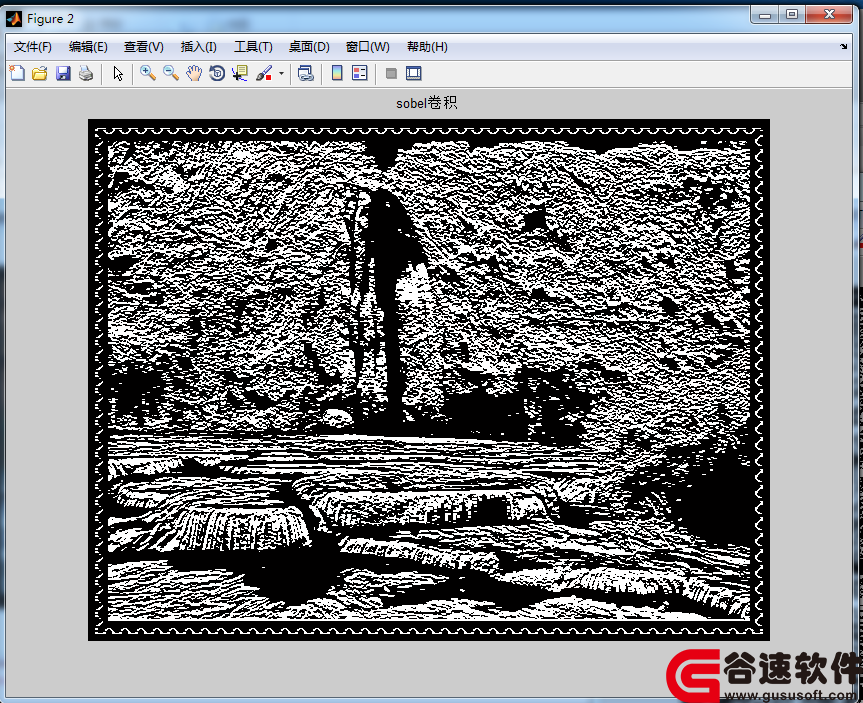Viewport: 863px width, 703px height.
Task: Enable the Rotate 3D tool
Action: click(217, 73)
